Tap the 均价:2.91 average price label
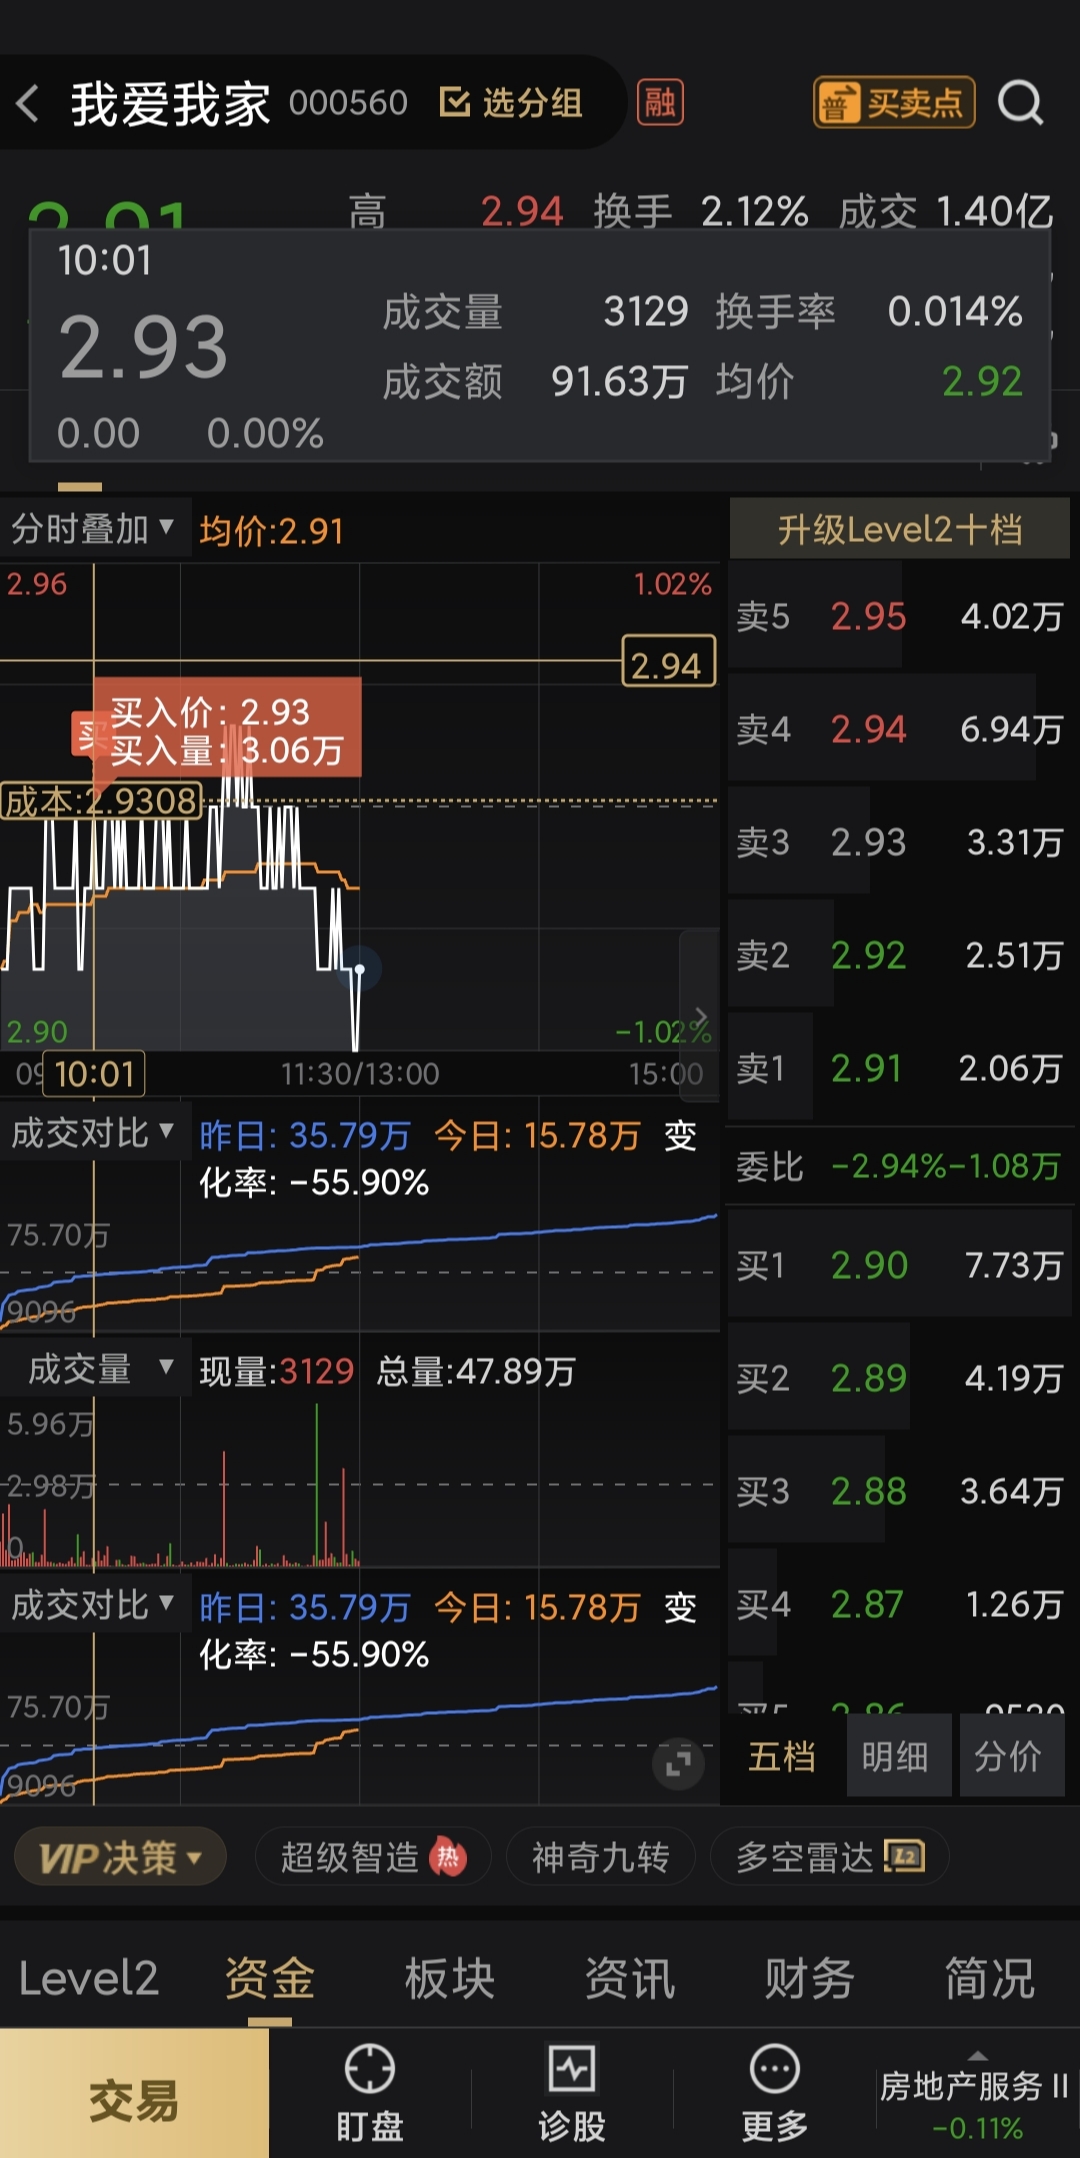 click(x=271, y=530)
